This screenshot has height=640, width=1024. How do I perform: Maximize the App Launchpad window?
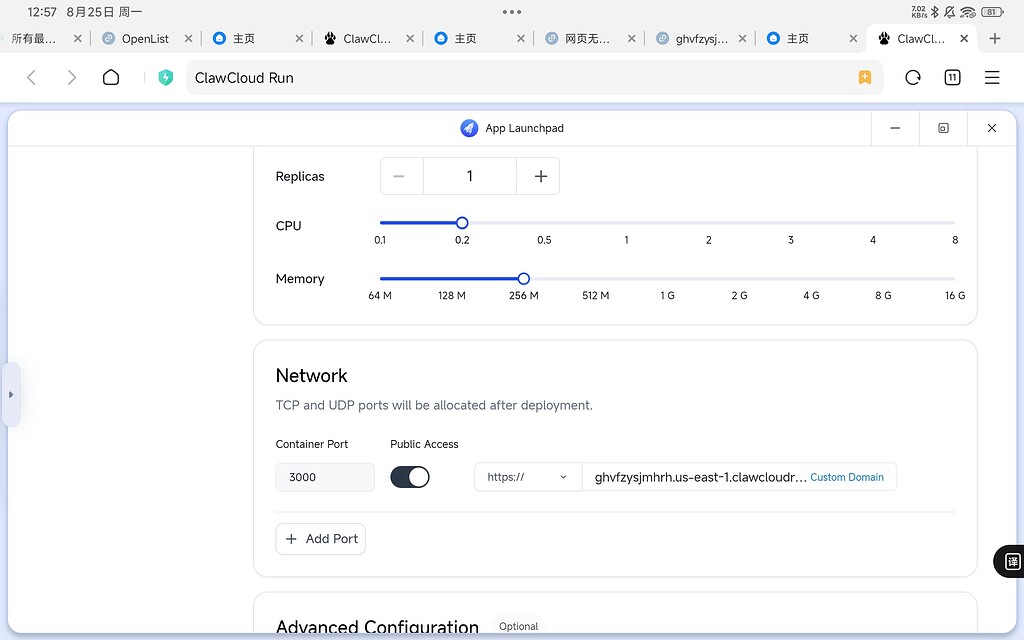[943, 128]
